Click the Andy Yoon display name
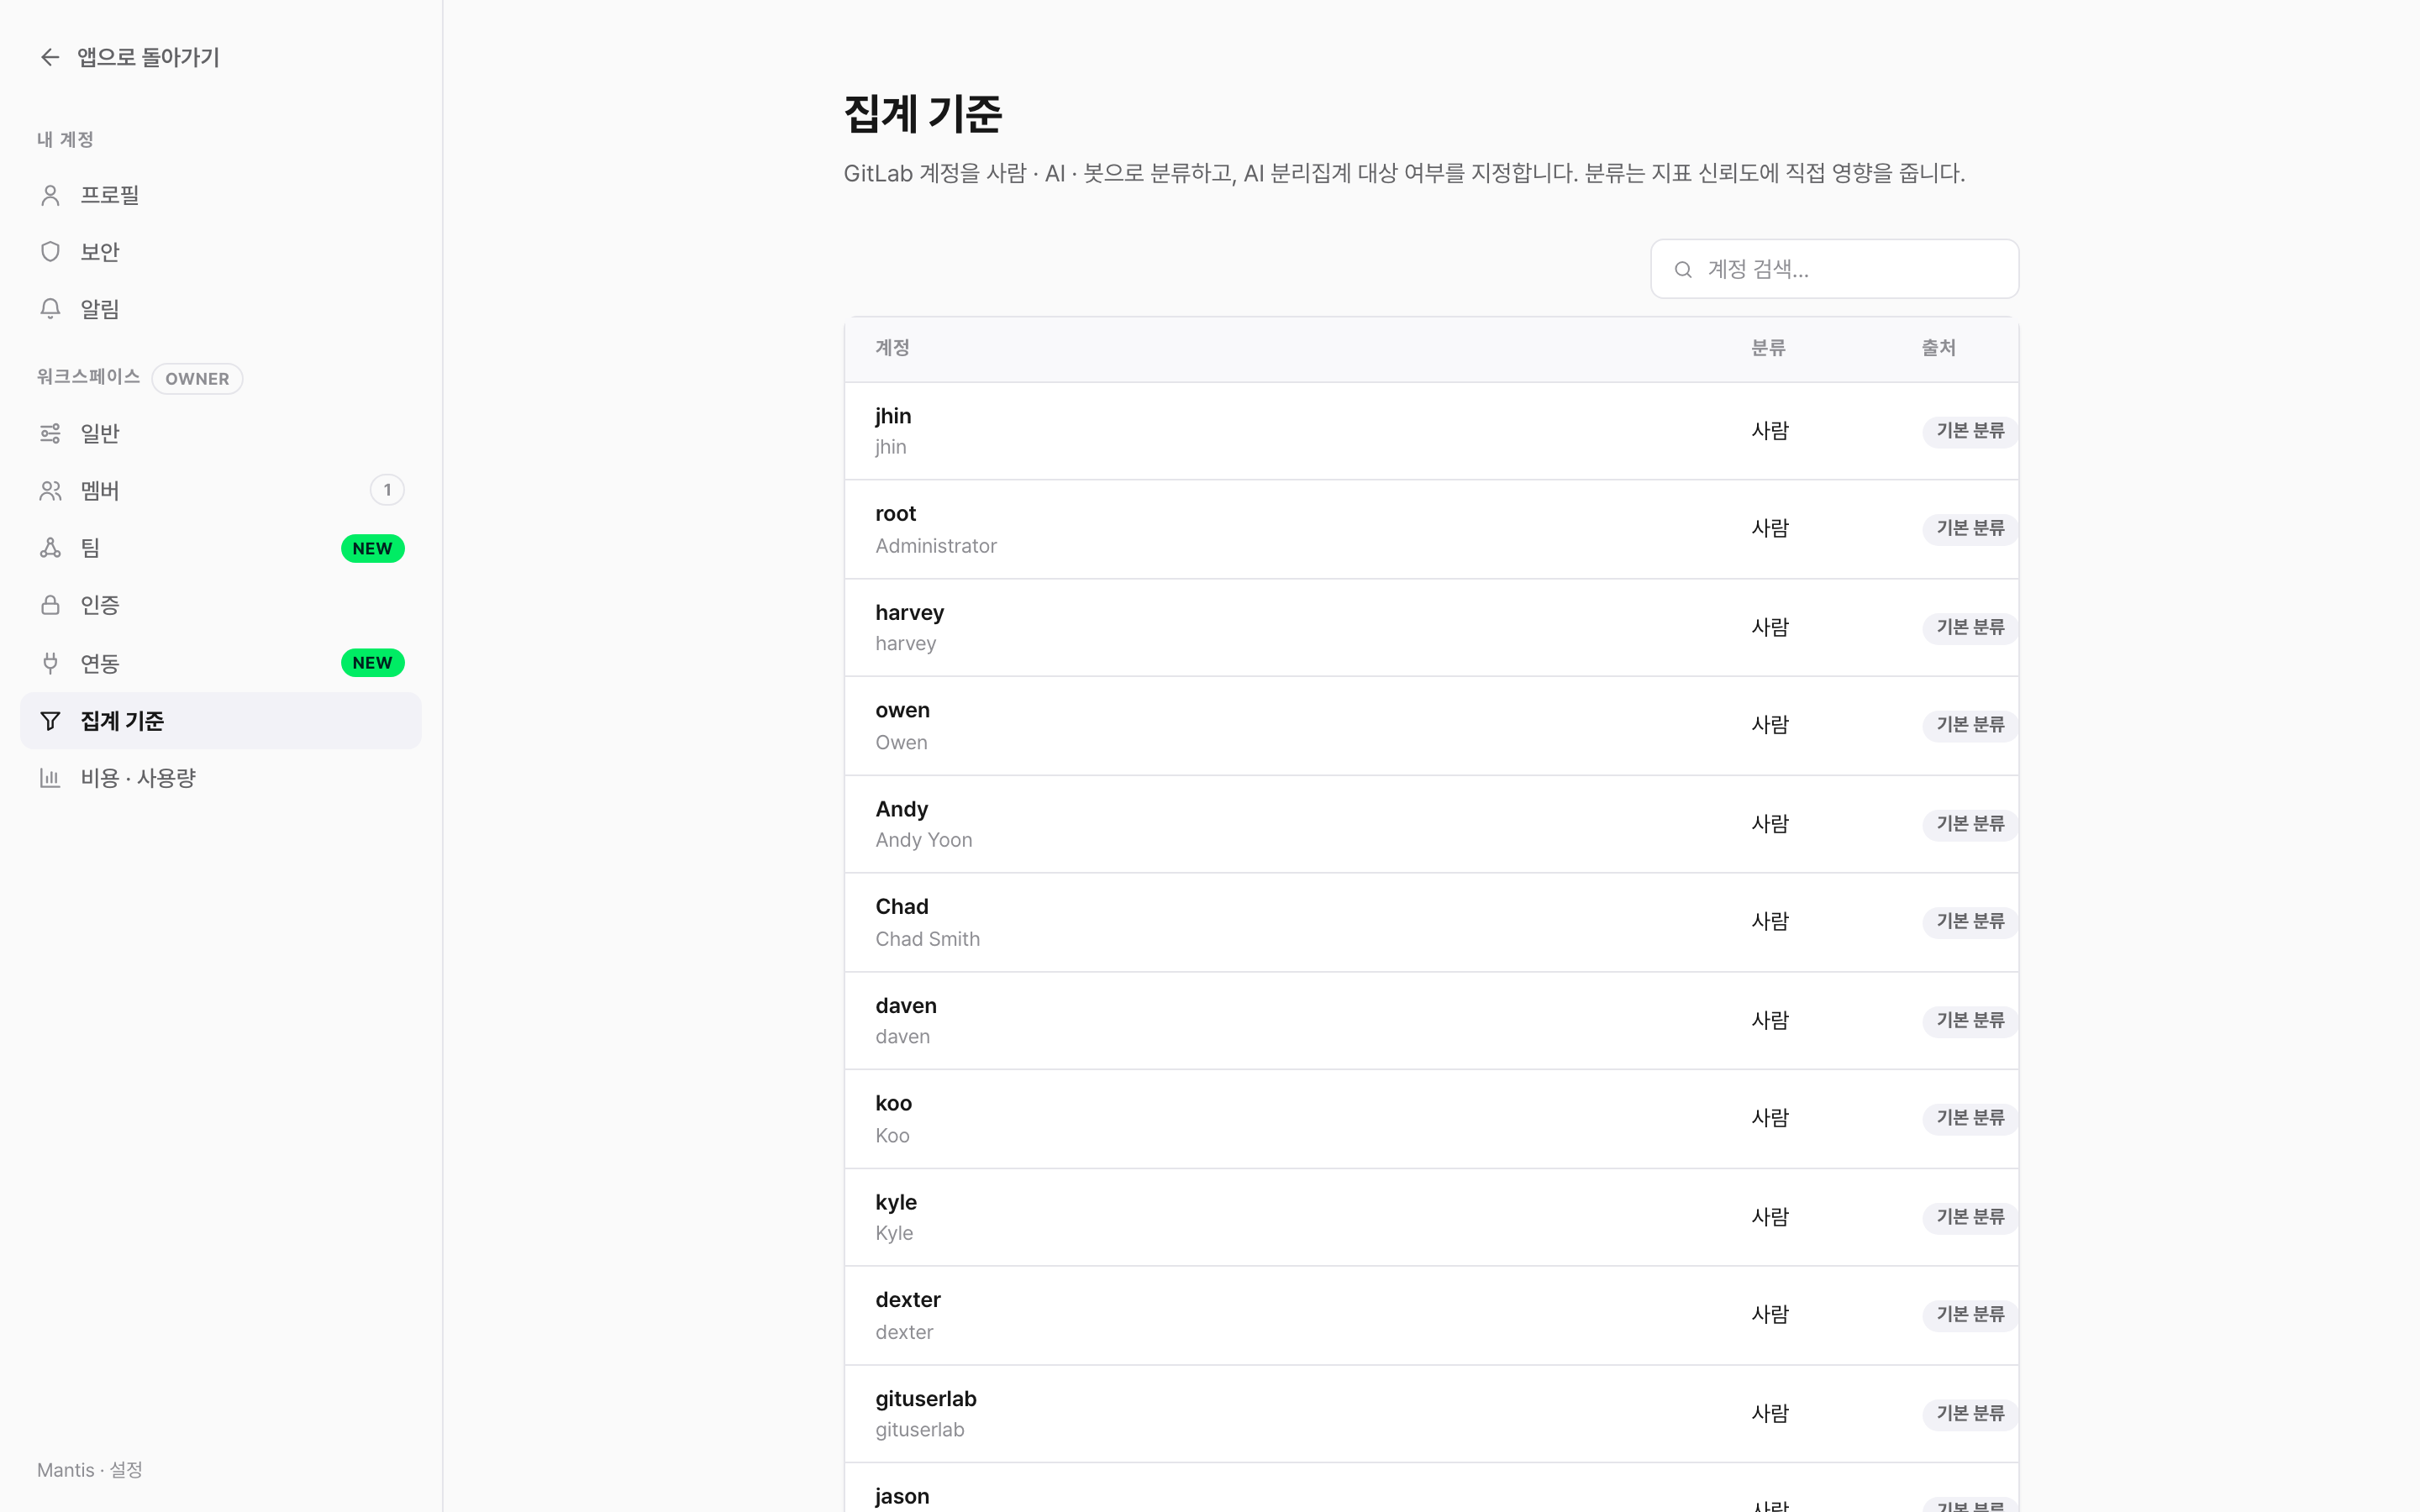 coord(923,840)
